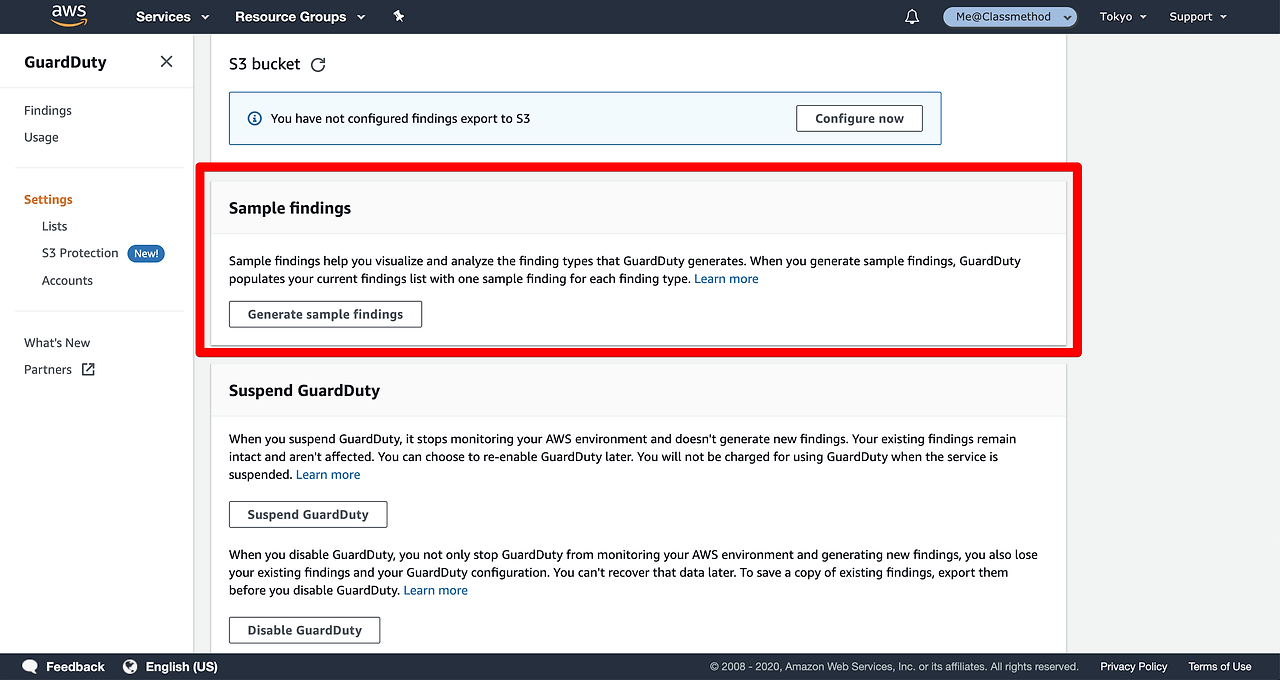1280x680 pixels.
Task: Open the Support dropdown
Action: point(1198,17)
